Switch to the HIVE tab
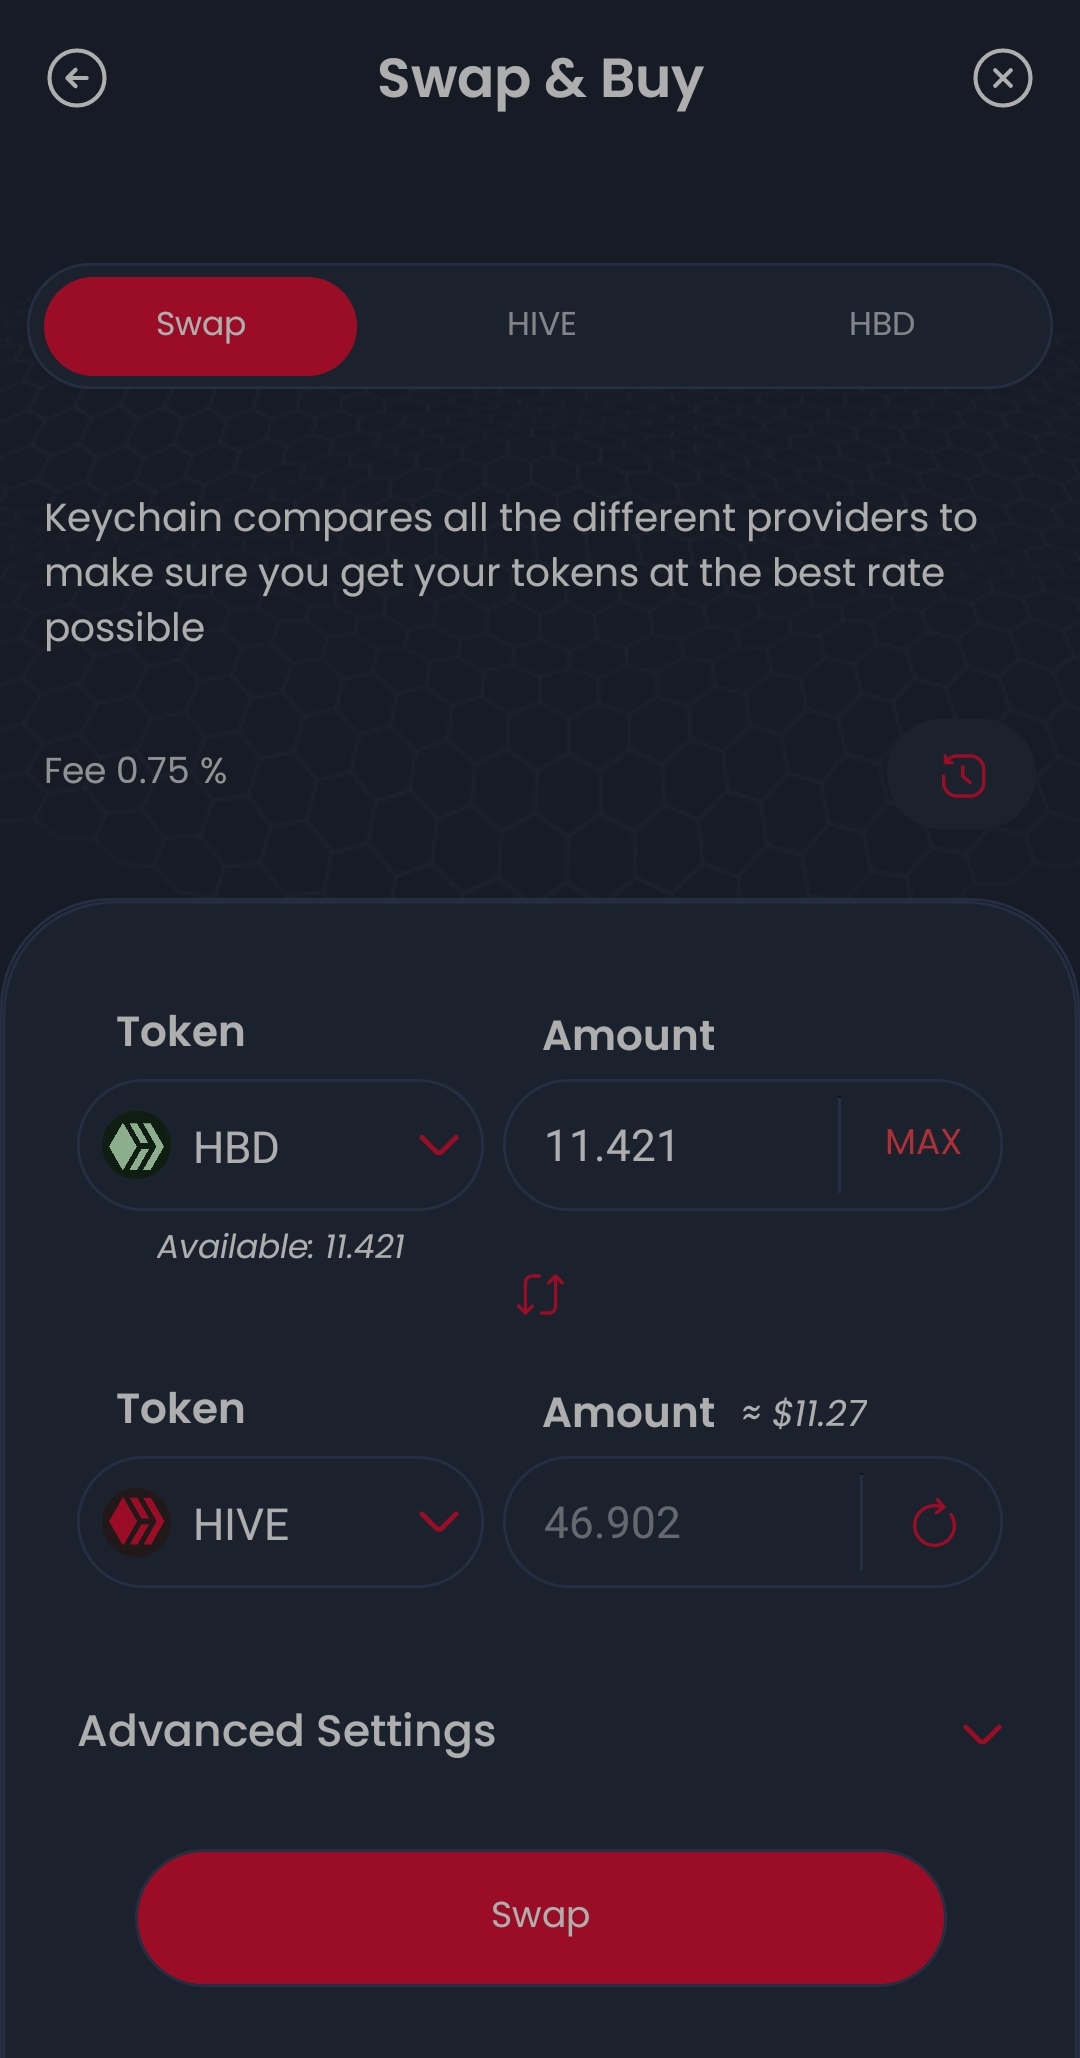 tap(541, 324)
